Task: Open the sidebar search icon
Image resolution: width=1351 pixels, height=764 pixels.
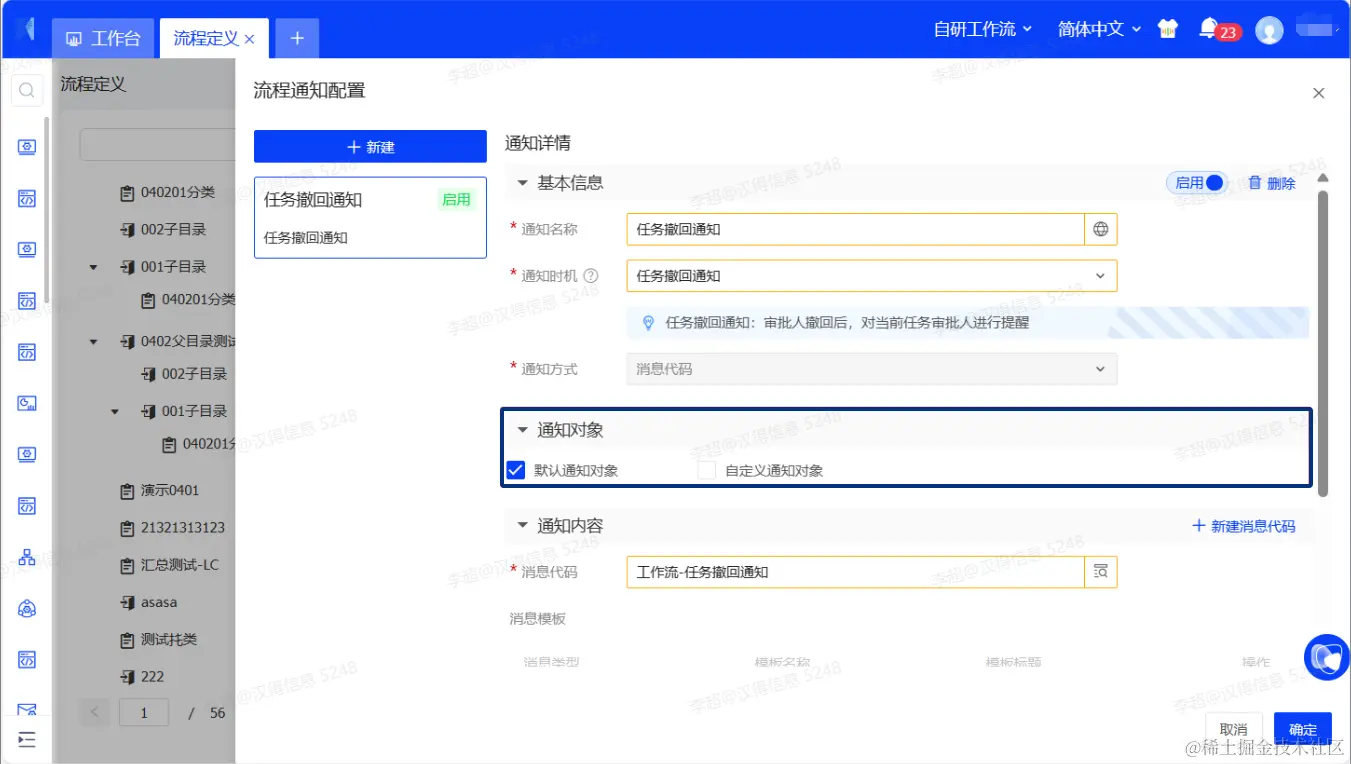Action: point(27,91)
